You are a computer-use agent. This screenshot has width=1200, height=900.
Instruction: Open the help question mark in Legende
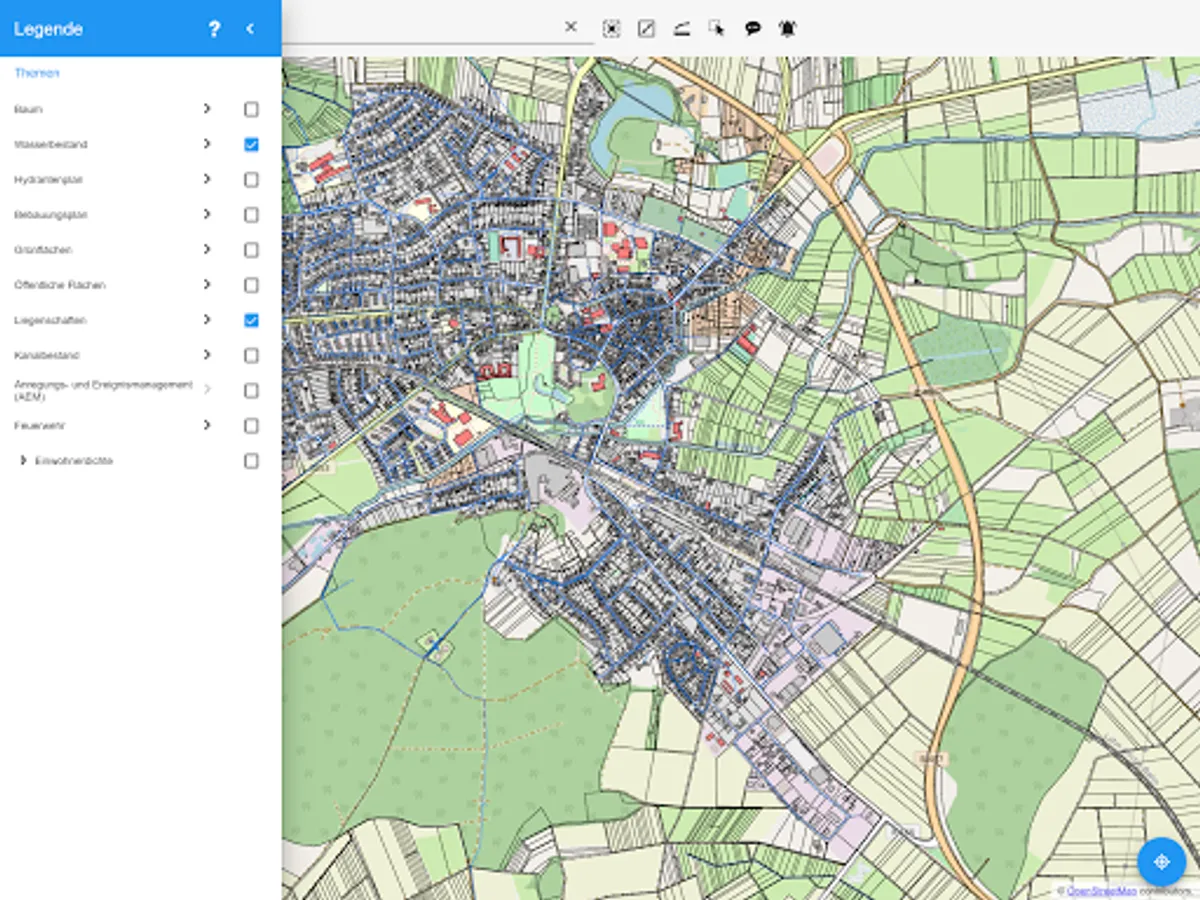tap(214, 29)
